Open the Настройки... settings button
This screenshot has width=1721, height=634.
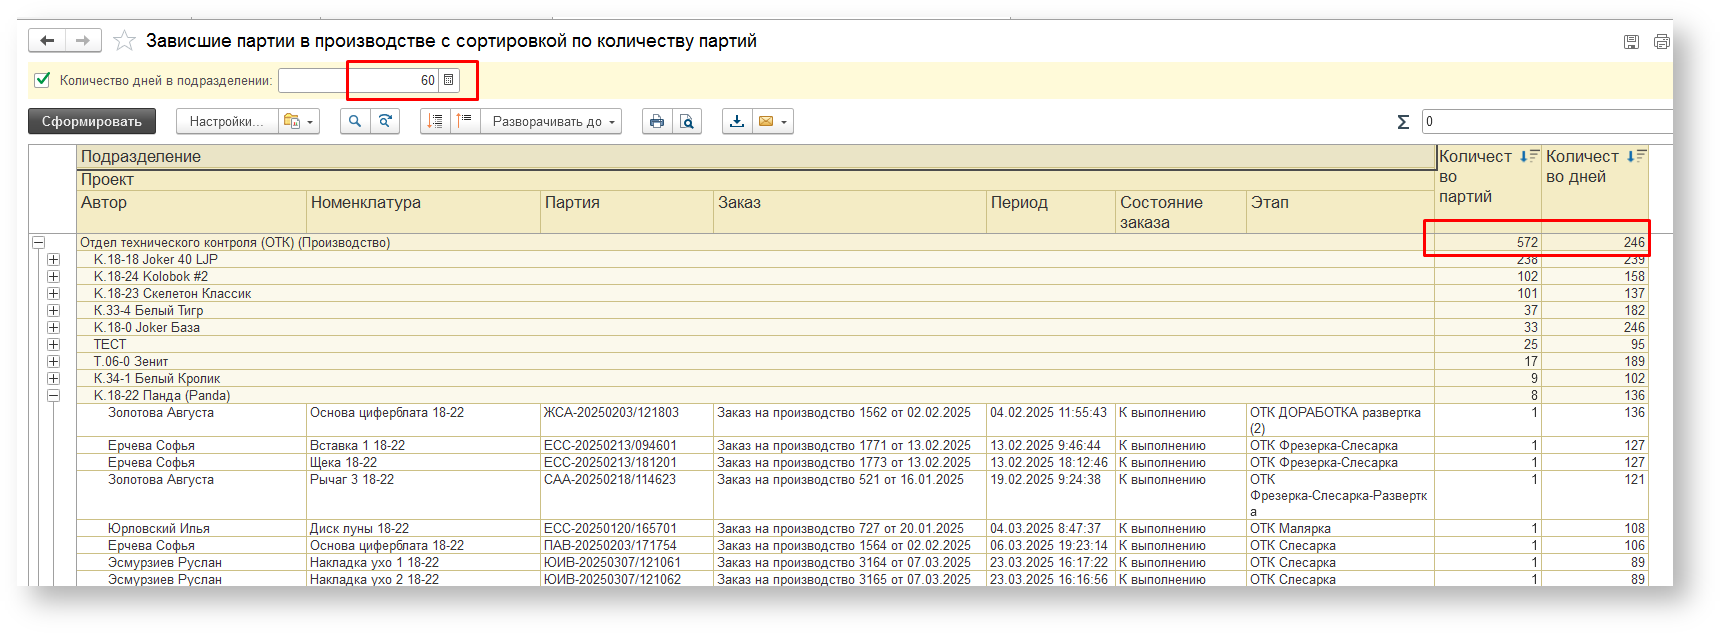pyautogui.click(x=227, y=121)
